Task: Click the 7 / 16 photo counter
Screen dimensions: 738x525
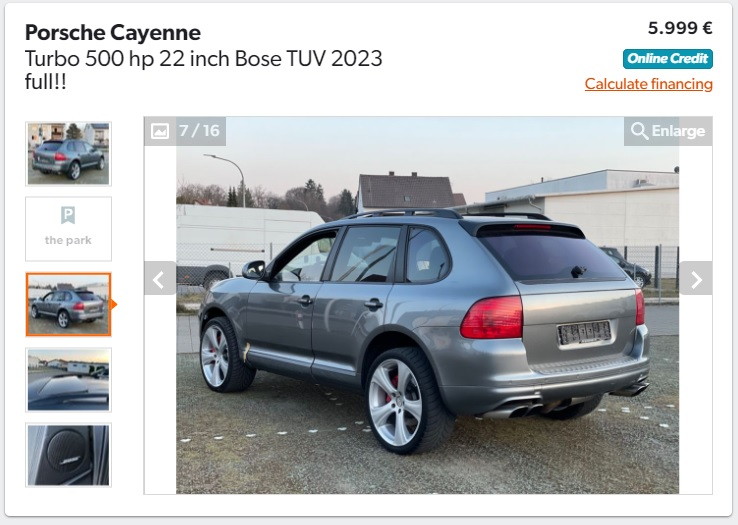Action: click(199, 130)
